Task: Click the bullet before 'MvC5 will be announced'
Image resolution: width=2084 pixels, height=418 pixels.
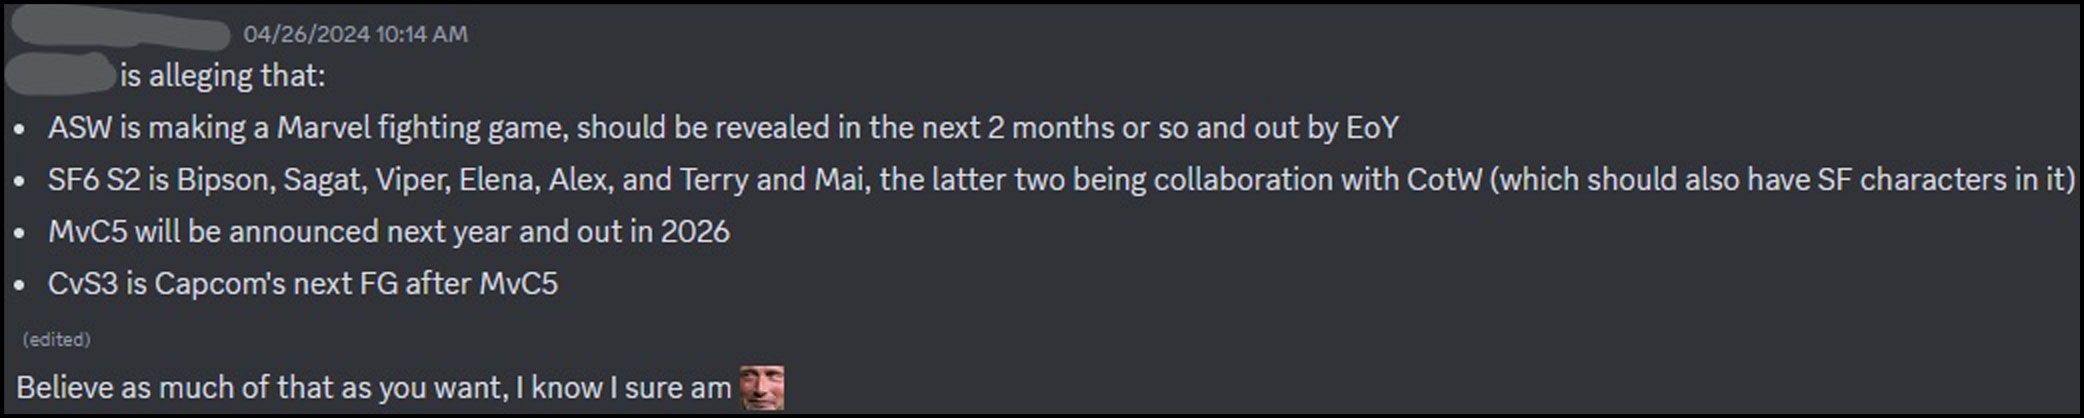Action: pyautogui.click(x=19, y=234)
